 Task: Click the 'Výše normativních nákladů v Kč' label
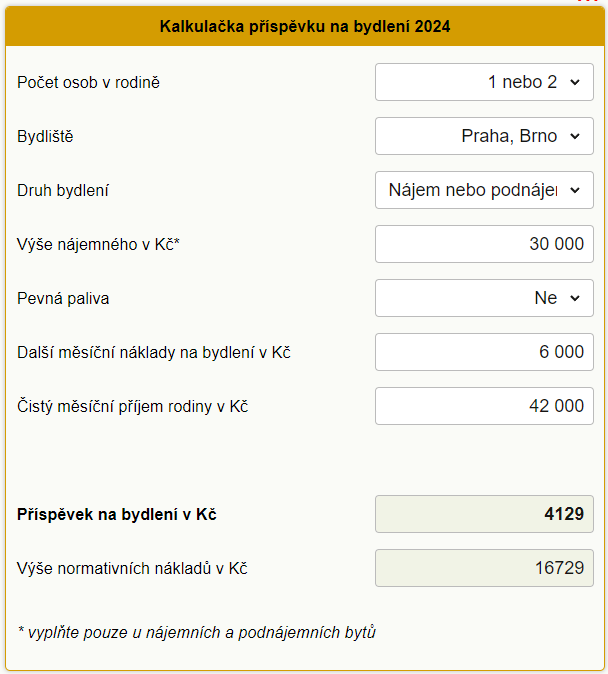point(132,568)
